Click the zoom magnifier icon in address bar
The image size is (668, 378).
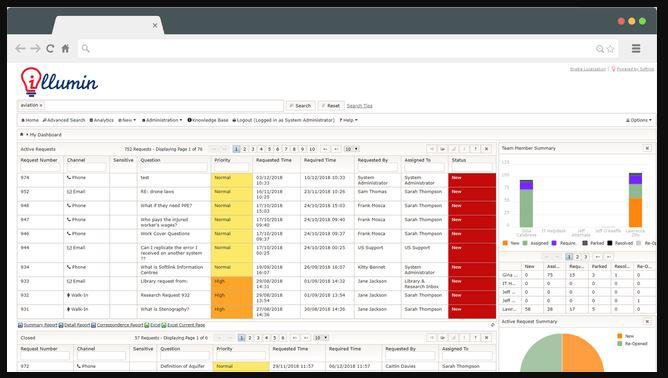click(x=600, y=49)
